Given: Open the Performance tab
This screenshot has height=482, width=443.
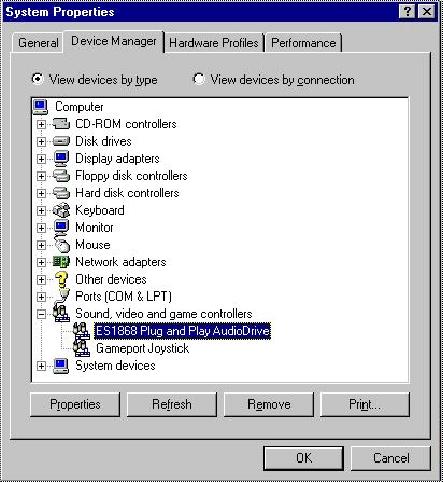Looking at the screenshot, I should point(304,43).
